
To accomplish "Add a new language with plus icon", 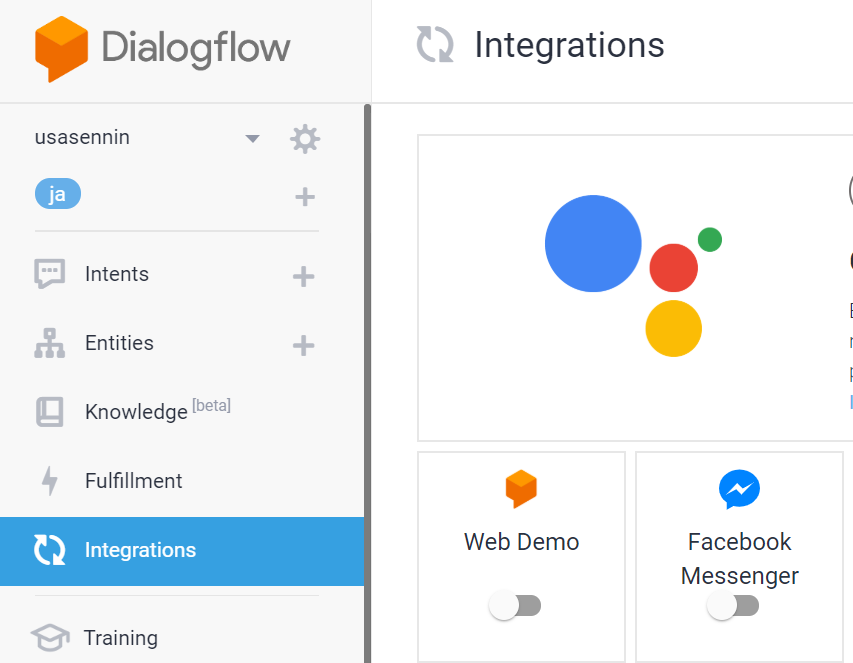I will pyautogui.click(x=305, y=197).
